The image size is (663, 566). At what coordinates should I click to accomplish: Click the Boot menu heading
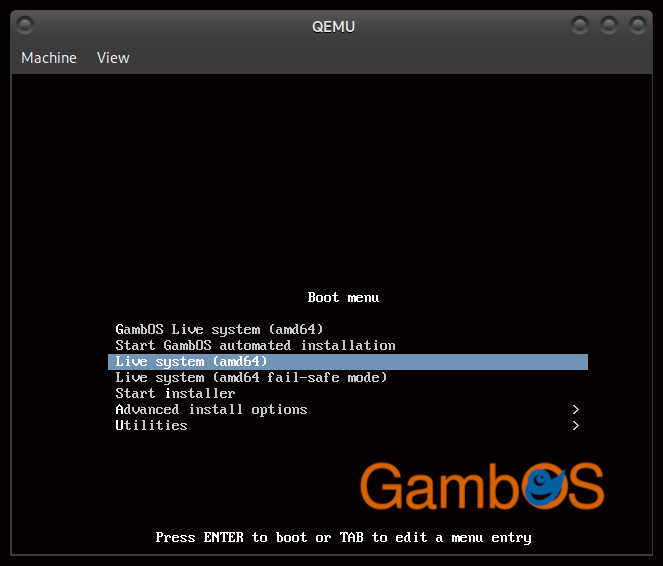point(343,297)
